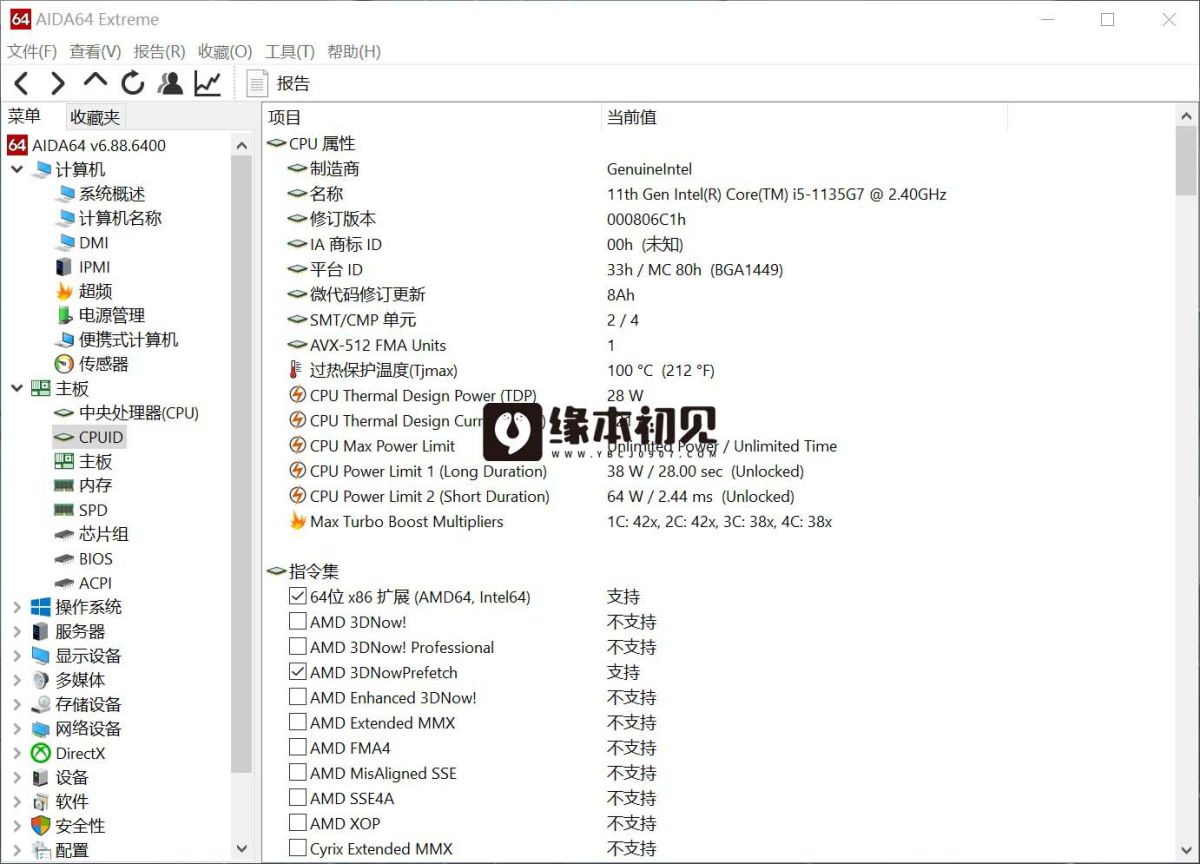This screenshot has height=864, width=1200.
Task: Select the 主板 item under CPUID
Action: (x=83, y=461)
